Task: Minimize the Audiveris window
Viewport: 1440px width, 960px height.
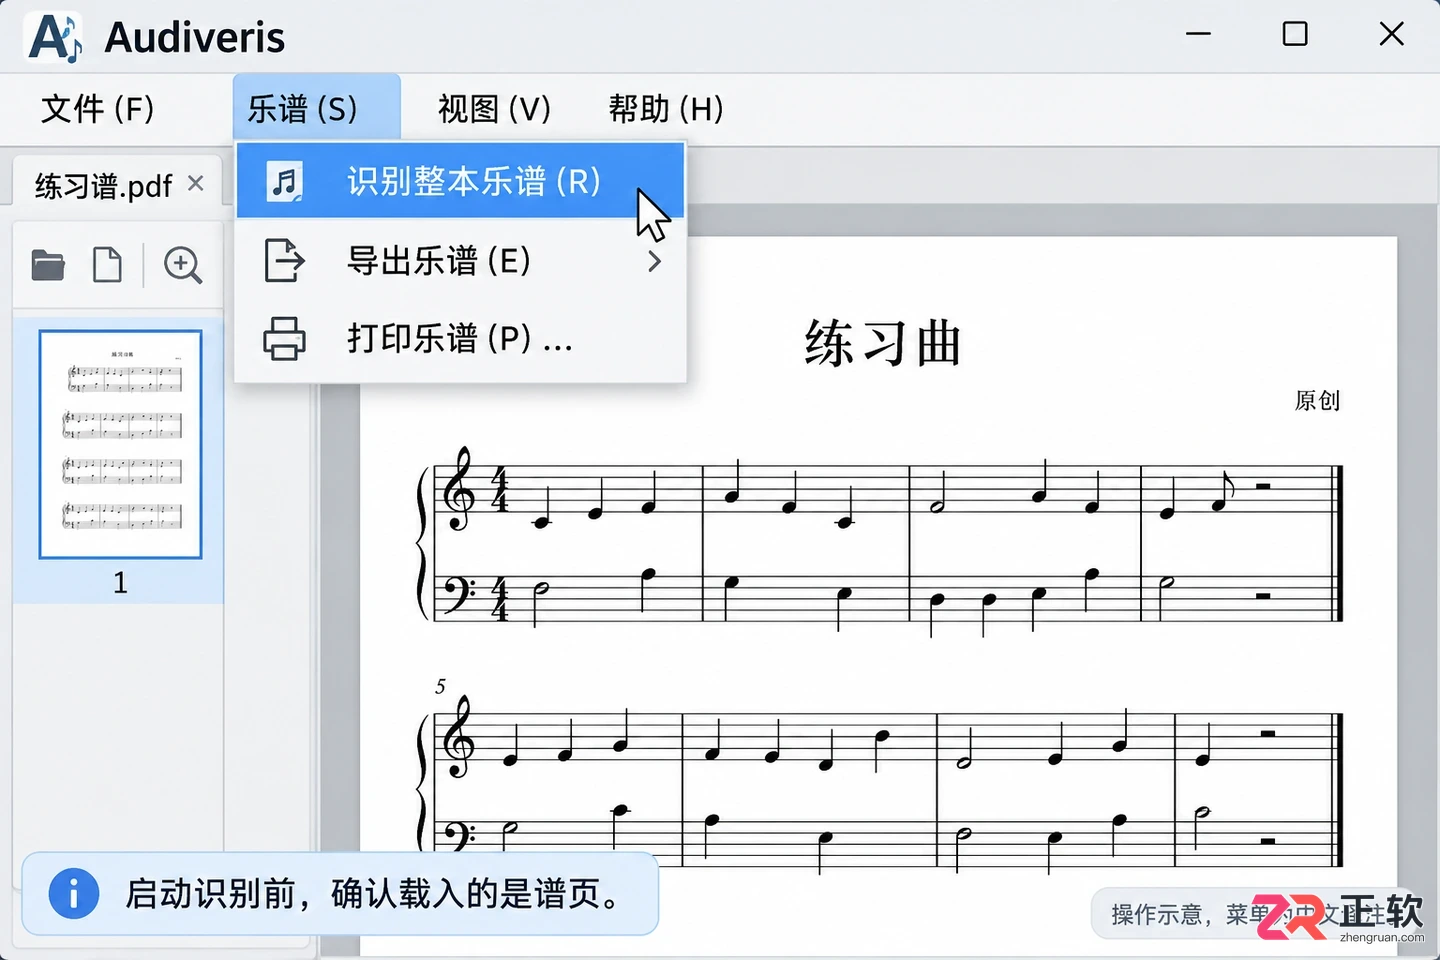Action: point(1198,34)
